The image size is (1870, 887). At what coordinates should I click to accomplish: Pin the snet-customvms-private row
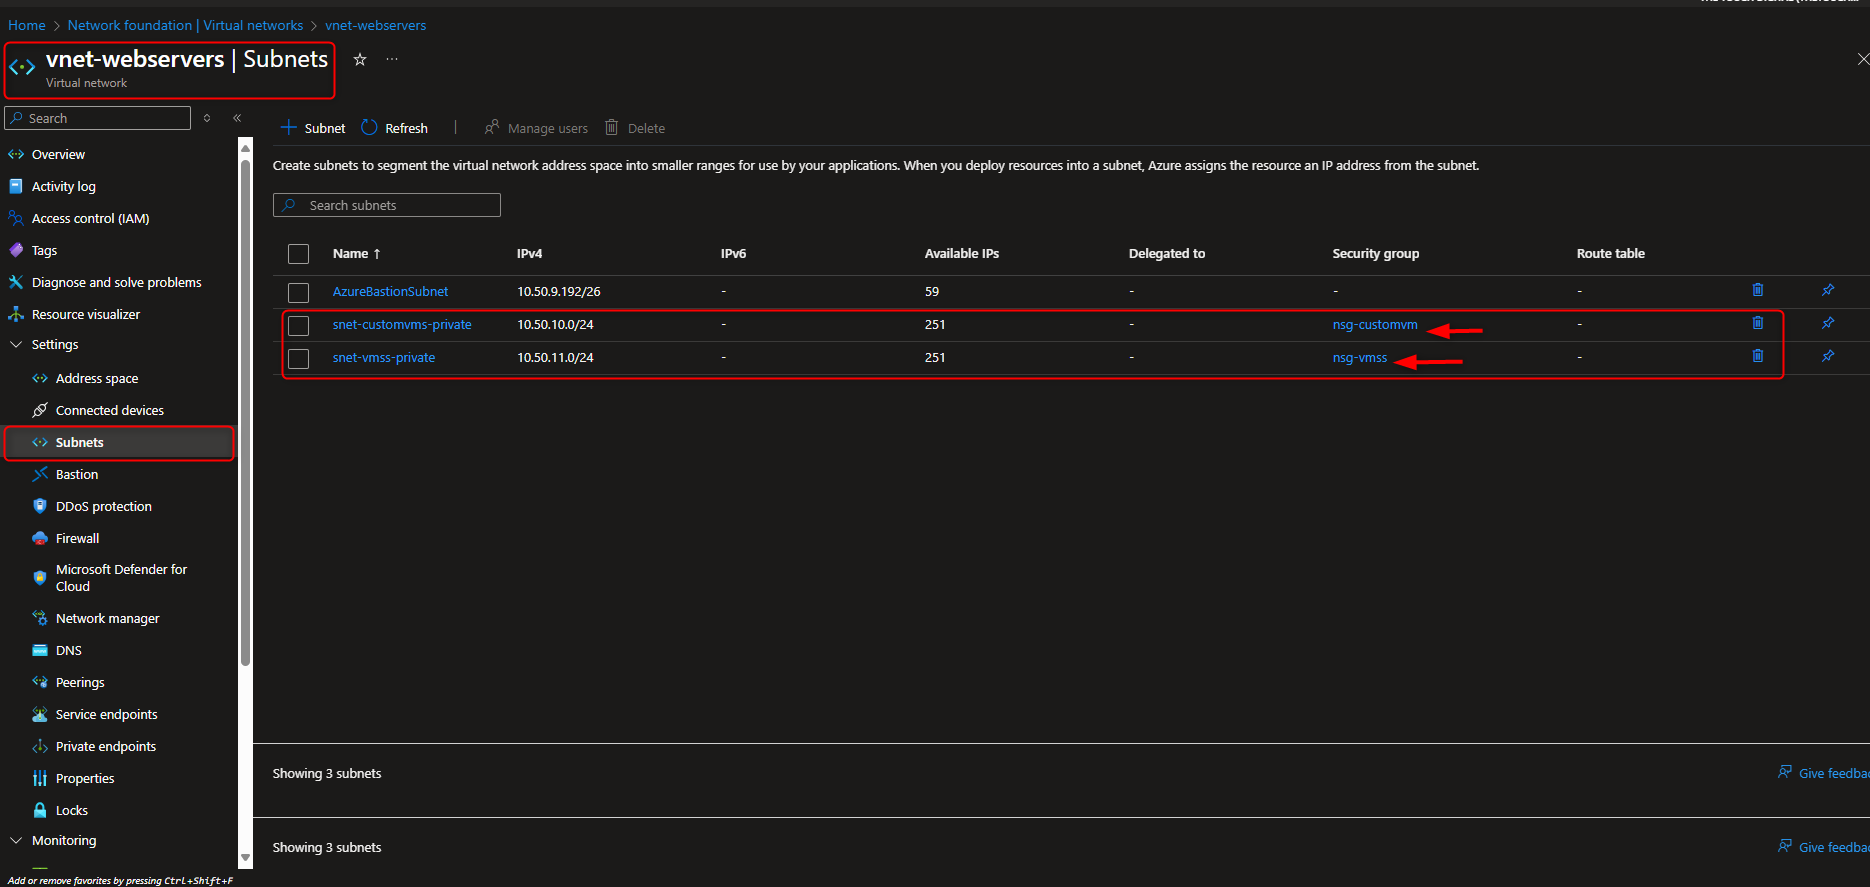(x=1828, y=323)
